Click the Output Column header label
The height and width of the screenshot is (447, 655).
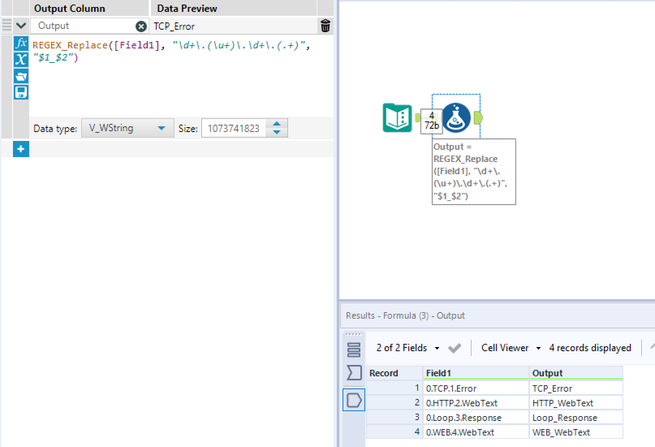pyautogui.click(x=69, y=8)
